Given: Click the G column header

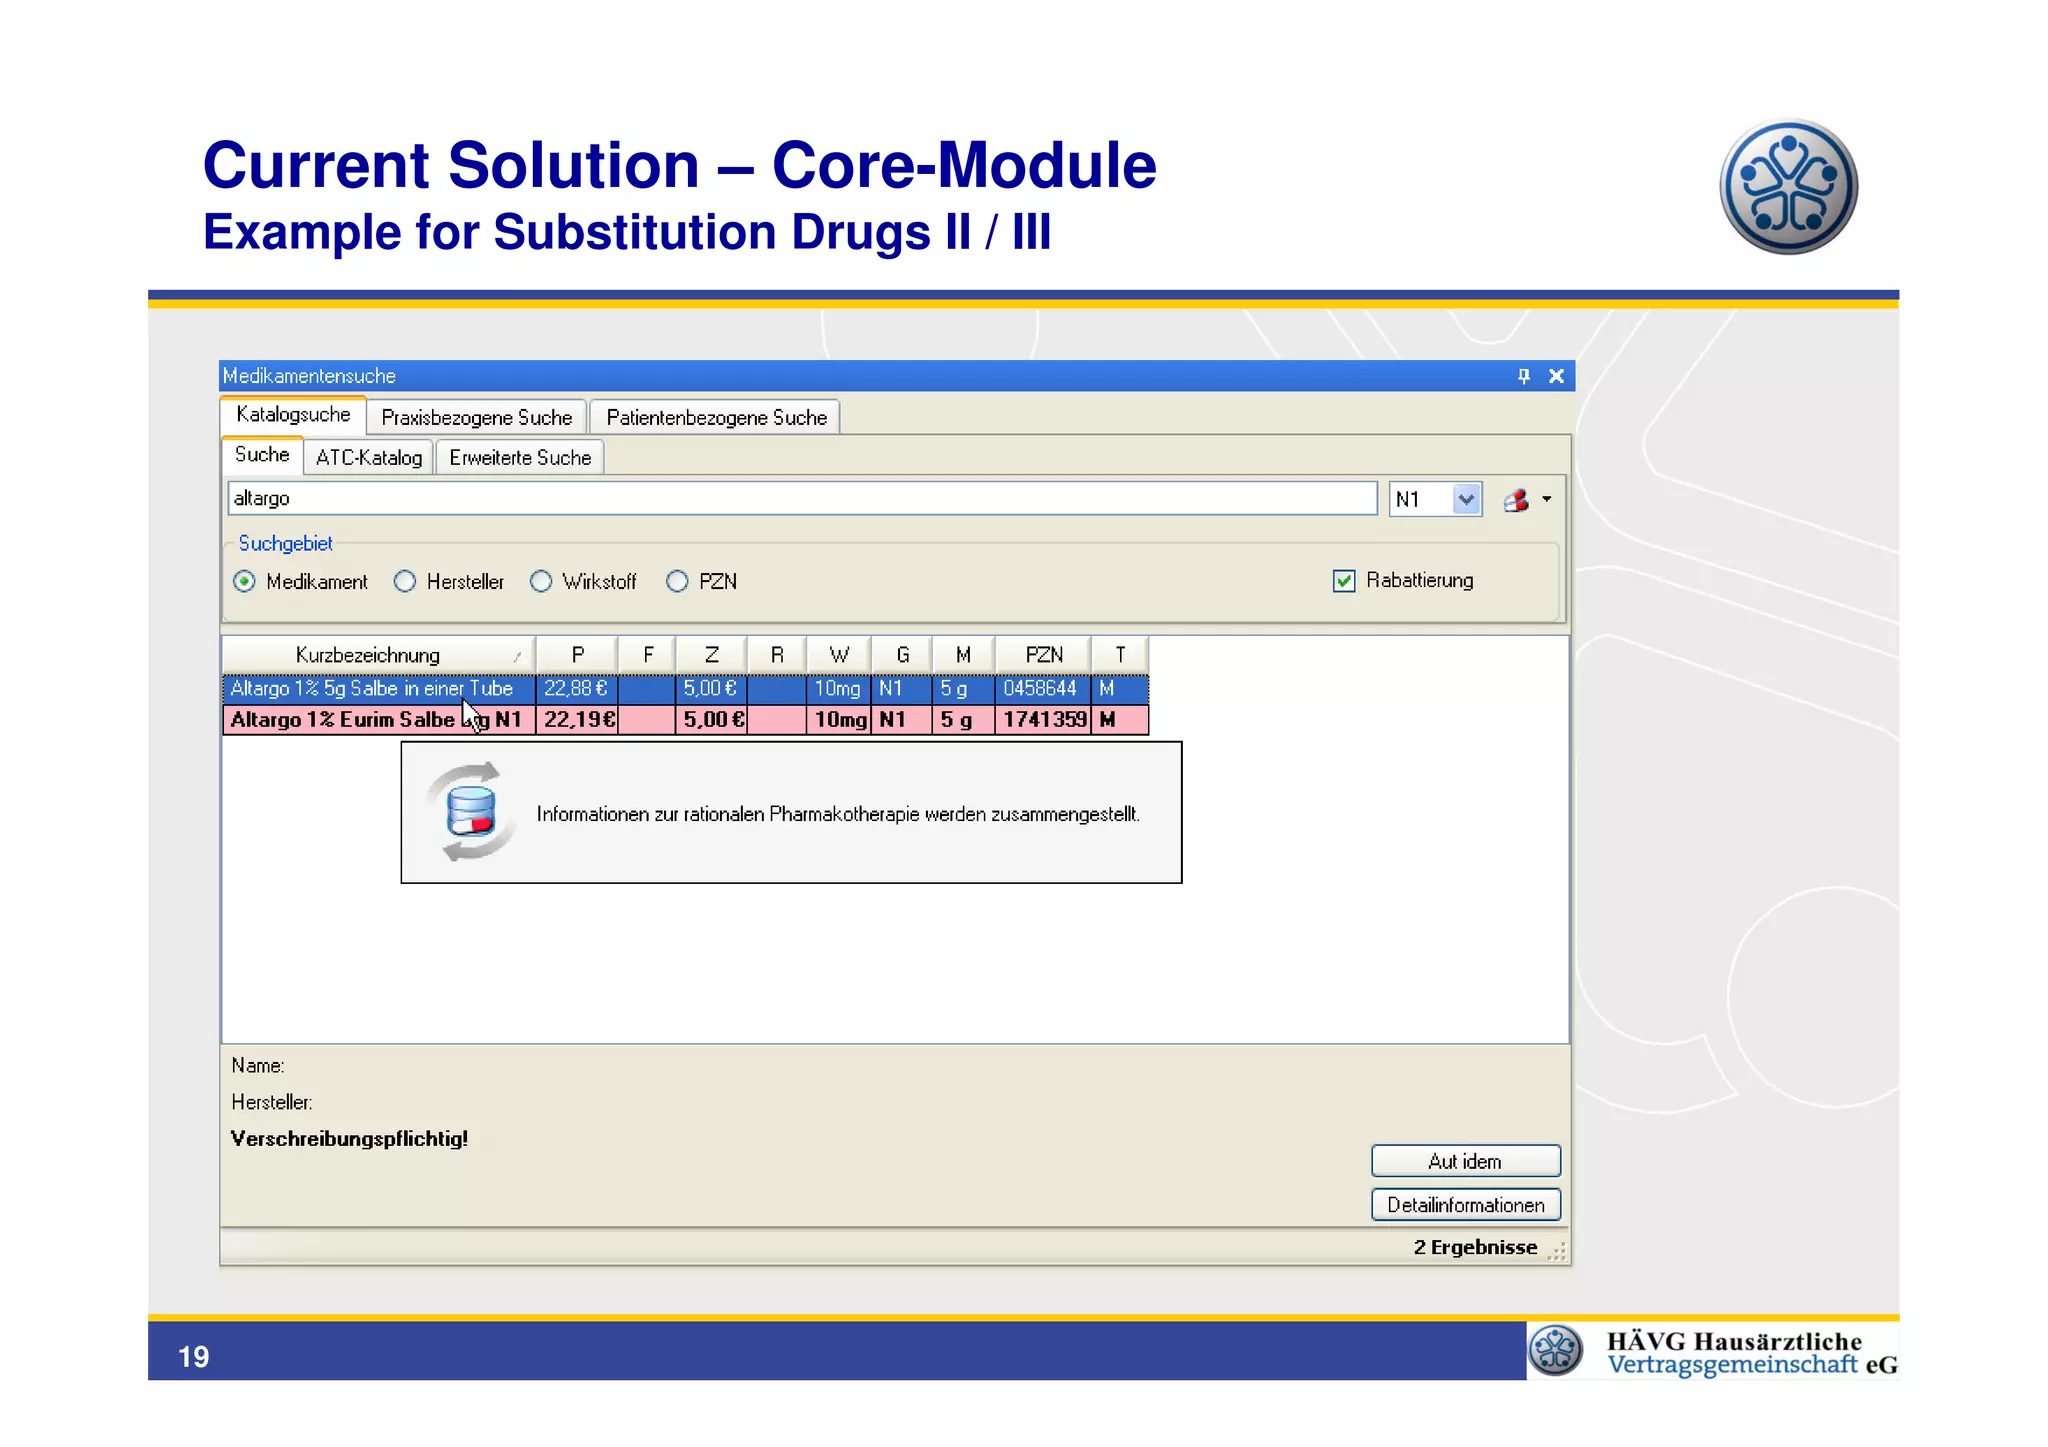Looking at the screenshot, I should click(x=902, y=655).
